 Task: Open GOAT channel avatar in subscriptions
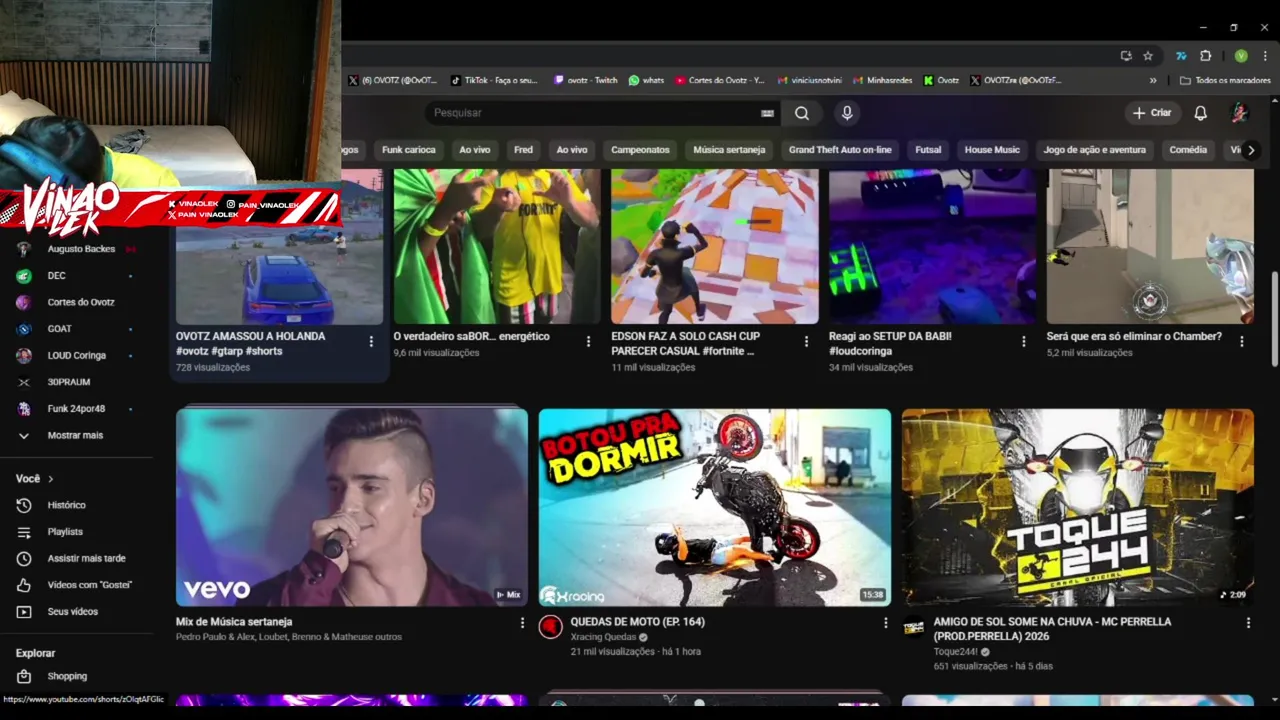pyautogui.click(x=24, y=329)
